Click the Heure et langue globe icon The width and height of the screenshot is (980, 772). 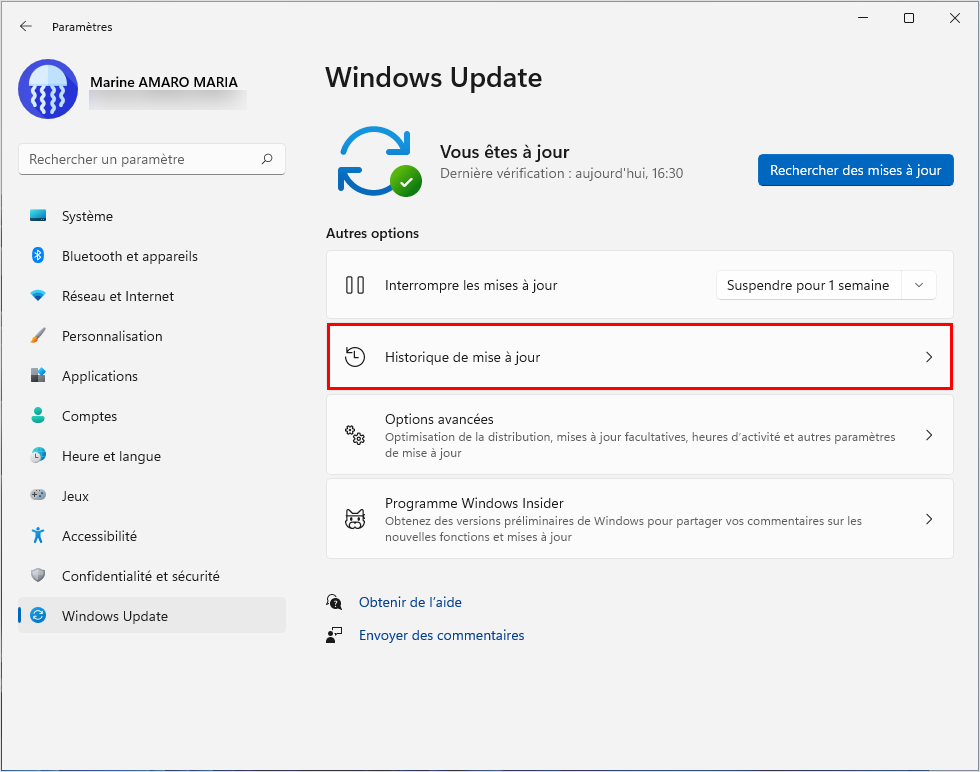pos(38,456)
